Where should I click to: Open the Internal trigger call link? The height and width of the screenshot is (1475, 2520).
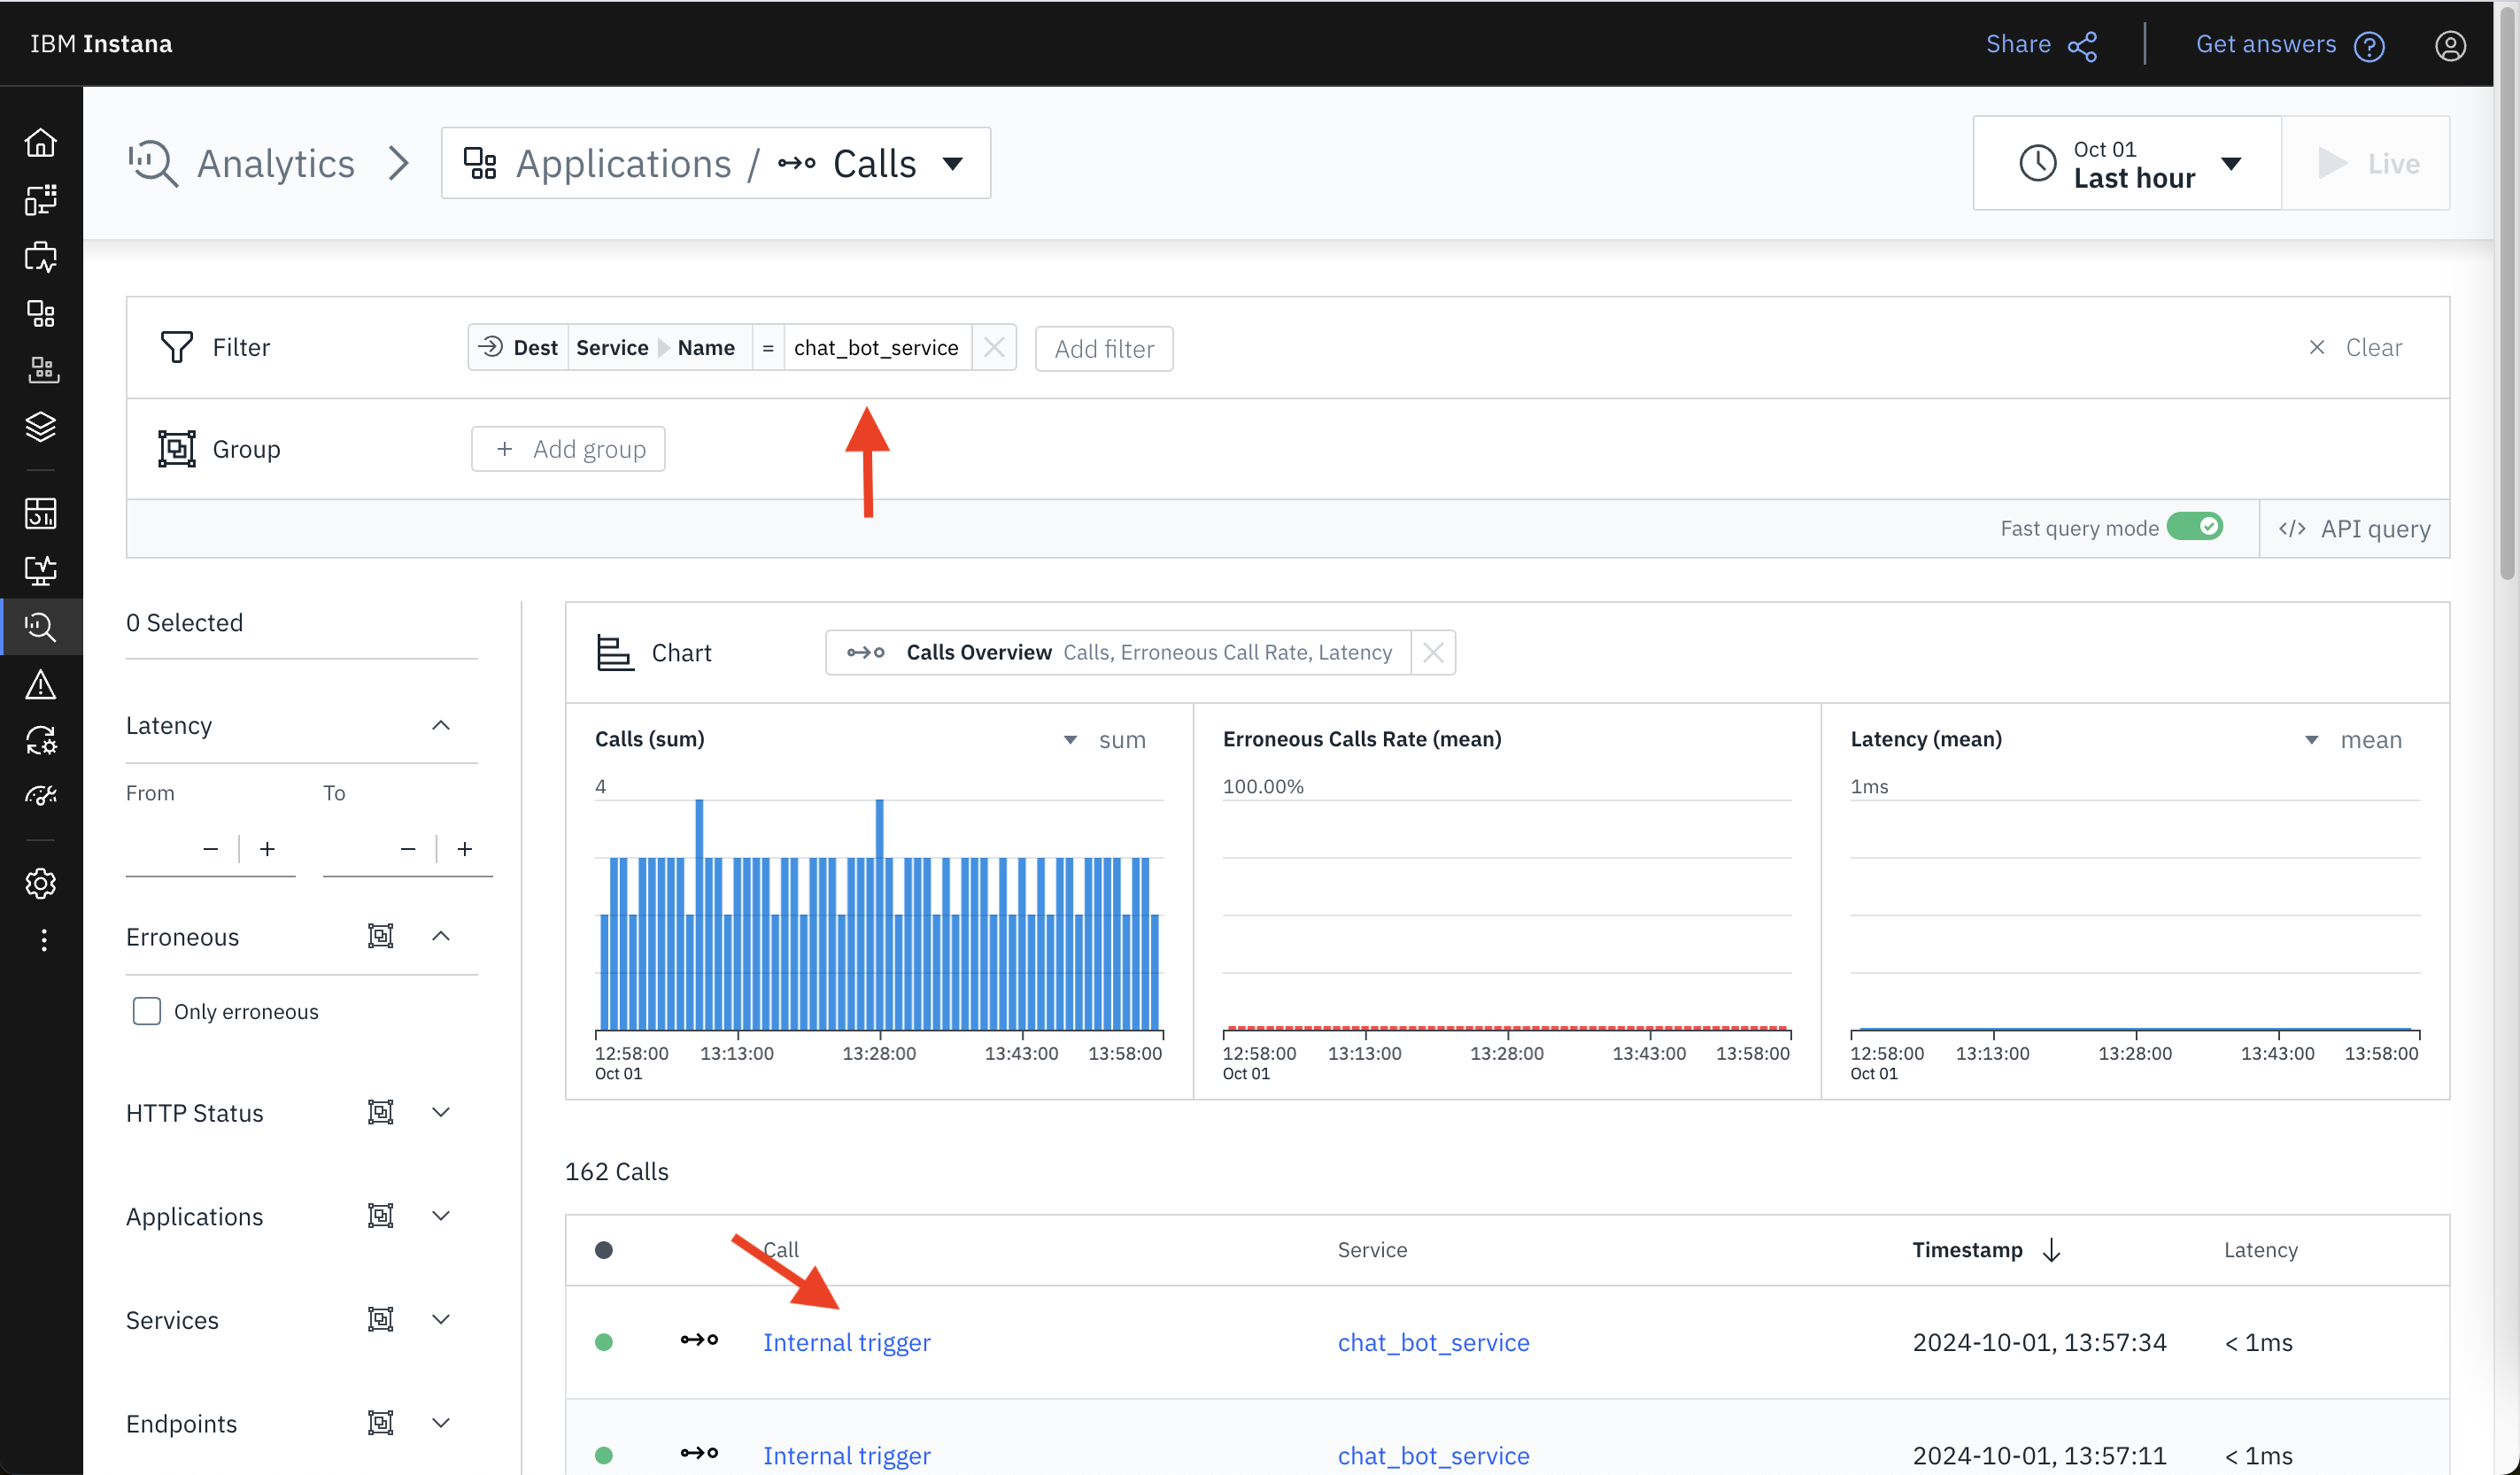coord(846,1342)
